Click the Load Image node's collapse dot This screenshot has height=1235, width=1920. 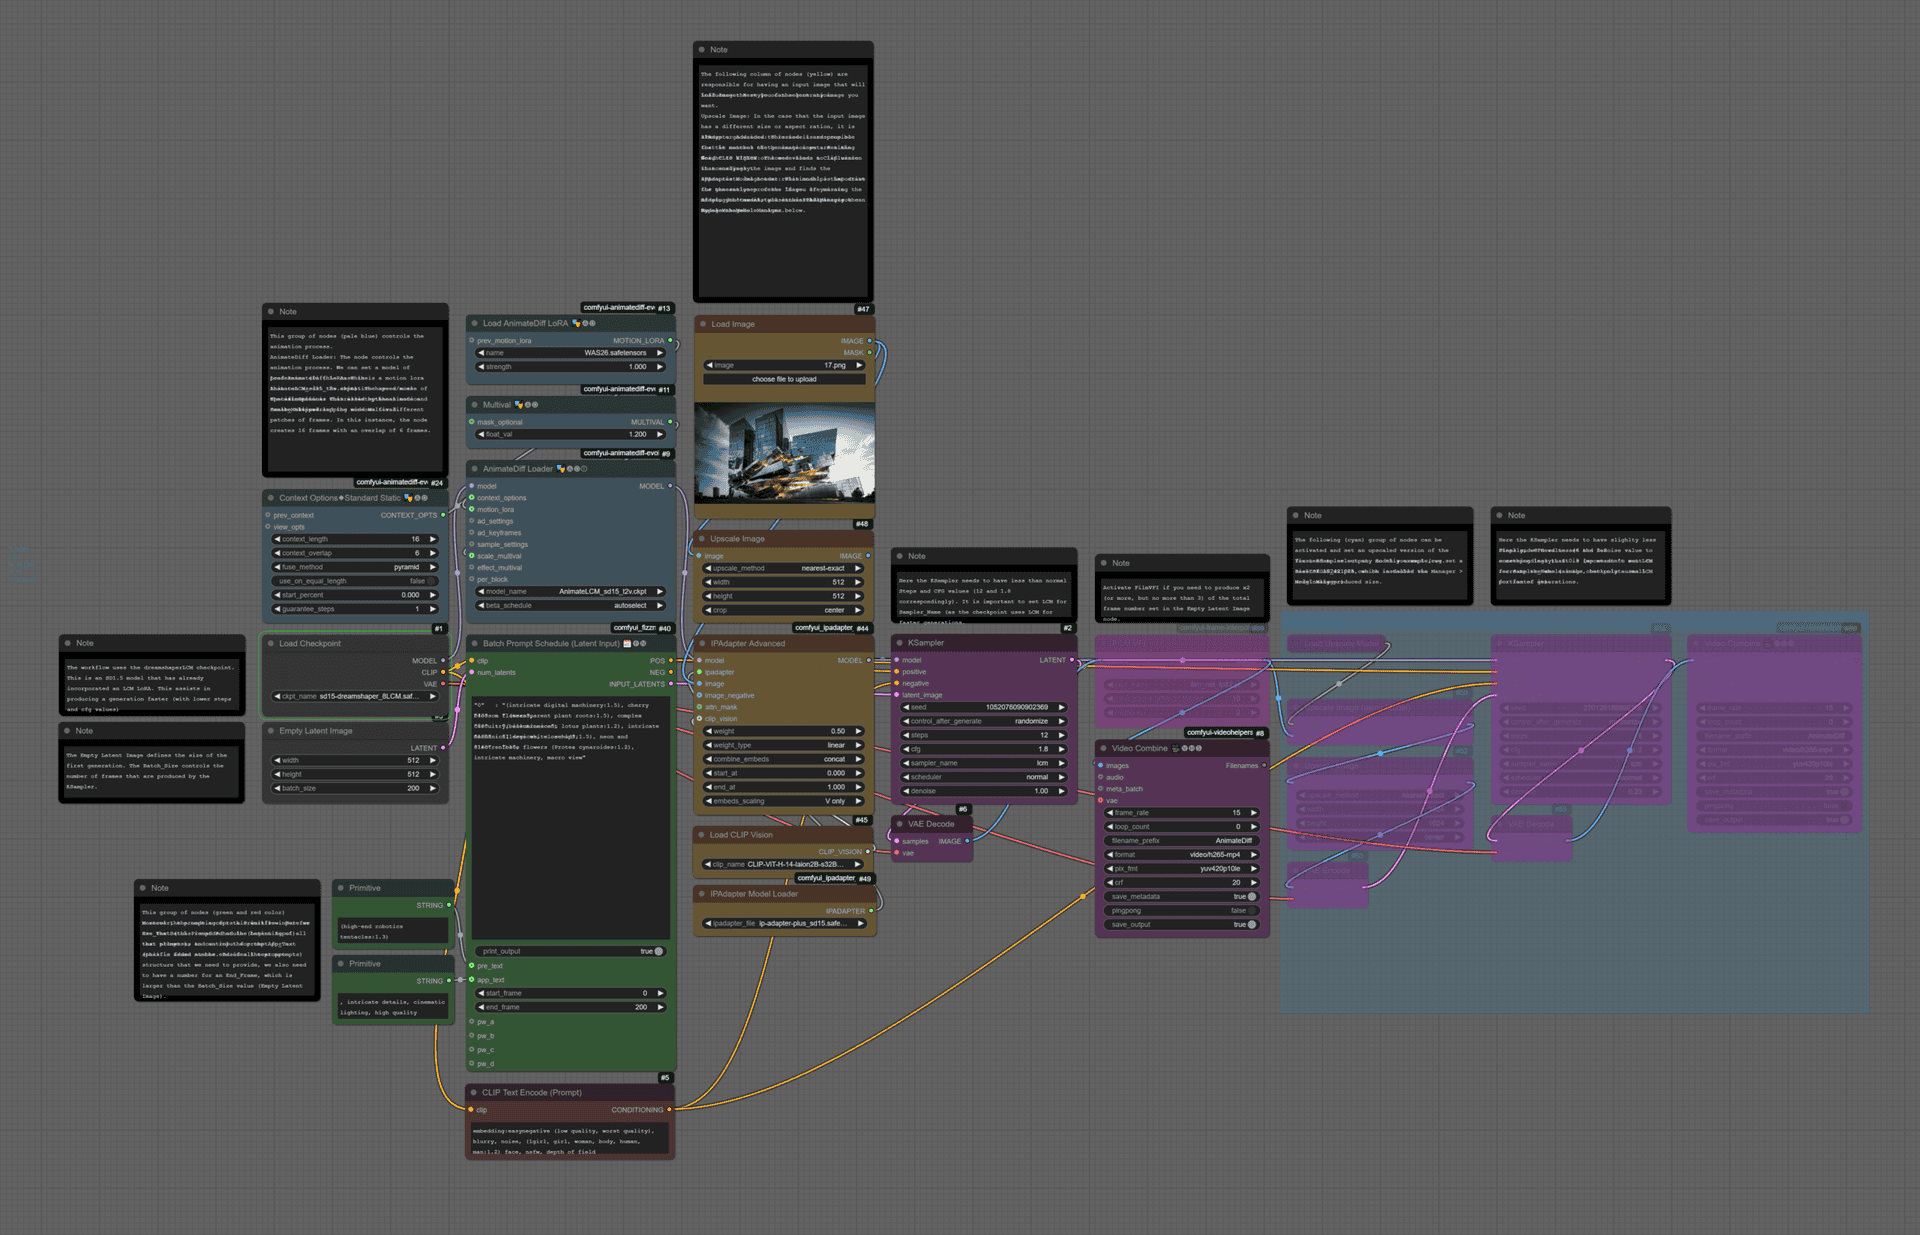[703, 324]
